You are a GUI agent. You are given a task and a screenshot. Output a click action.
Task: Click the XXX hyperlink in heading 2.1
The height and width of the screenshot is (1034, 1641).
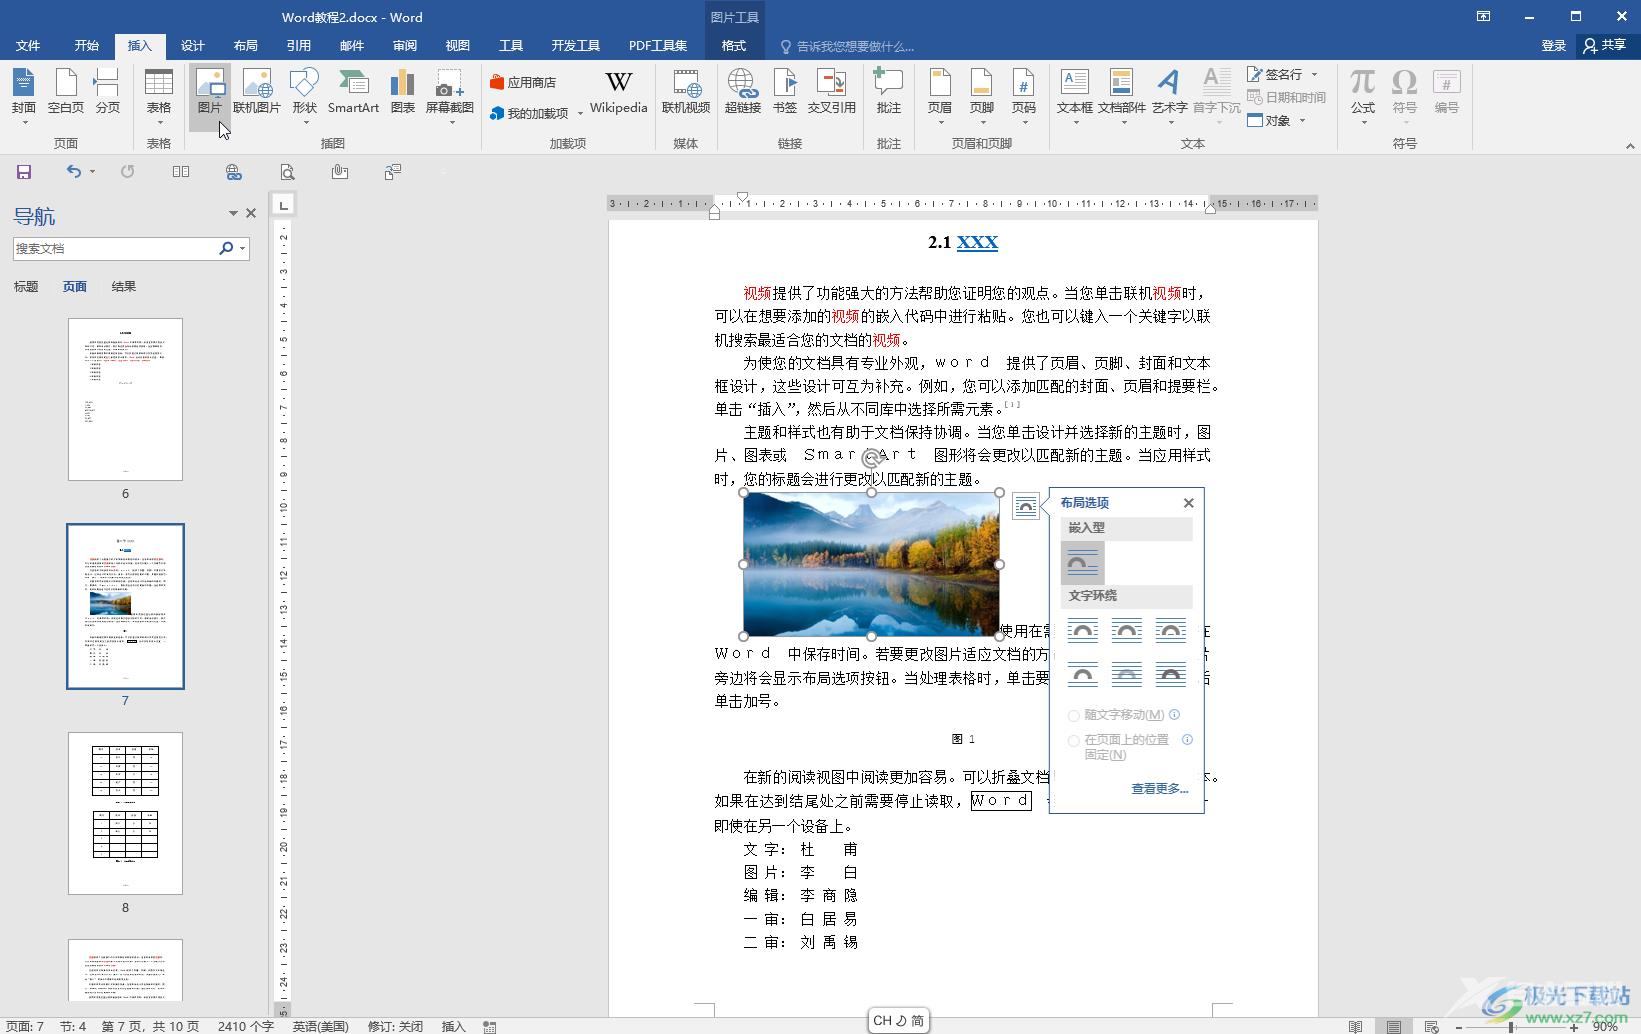click(x=977, y=242)
